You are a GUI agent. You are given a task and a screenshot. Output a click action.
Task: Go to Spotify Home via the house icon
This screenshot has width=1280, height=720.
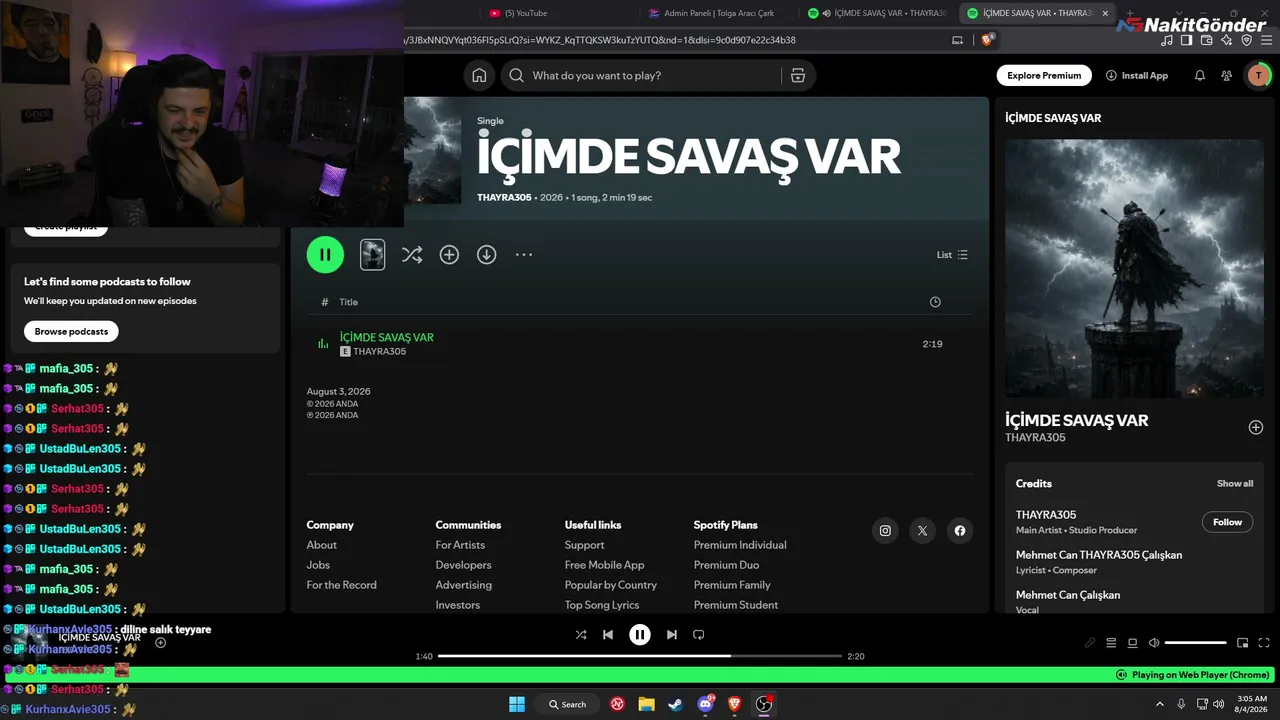click(x=479, y=75)
